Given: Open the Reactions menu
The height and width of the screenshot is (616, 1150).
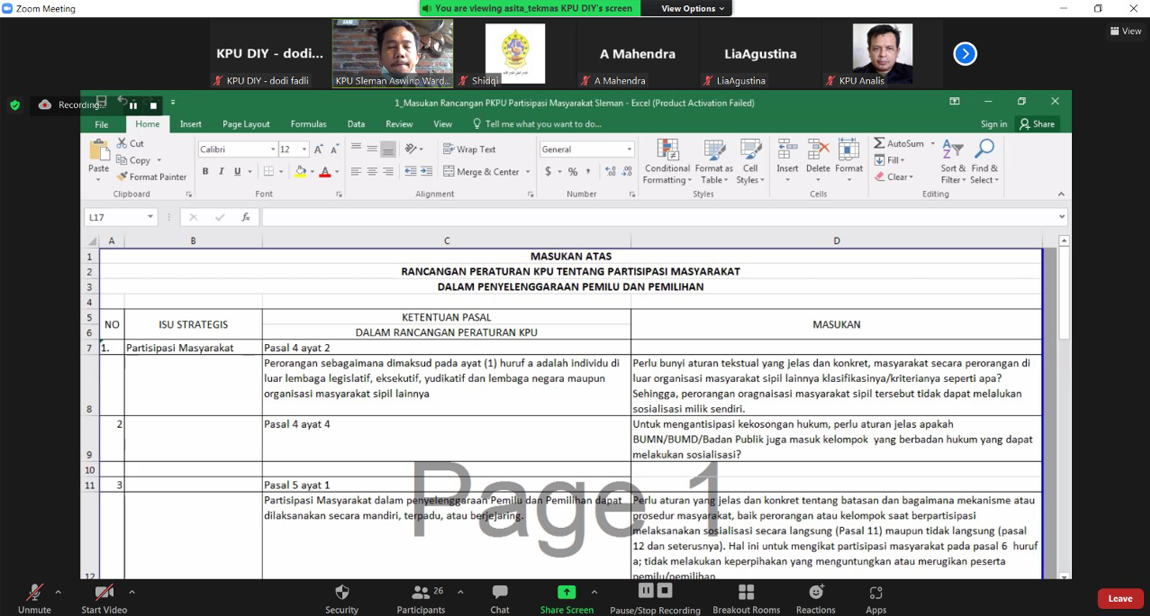Looking at the screenshot, I should (815, 593).
